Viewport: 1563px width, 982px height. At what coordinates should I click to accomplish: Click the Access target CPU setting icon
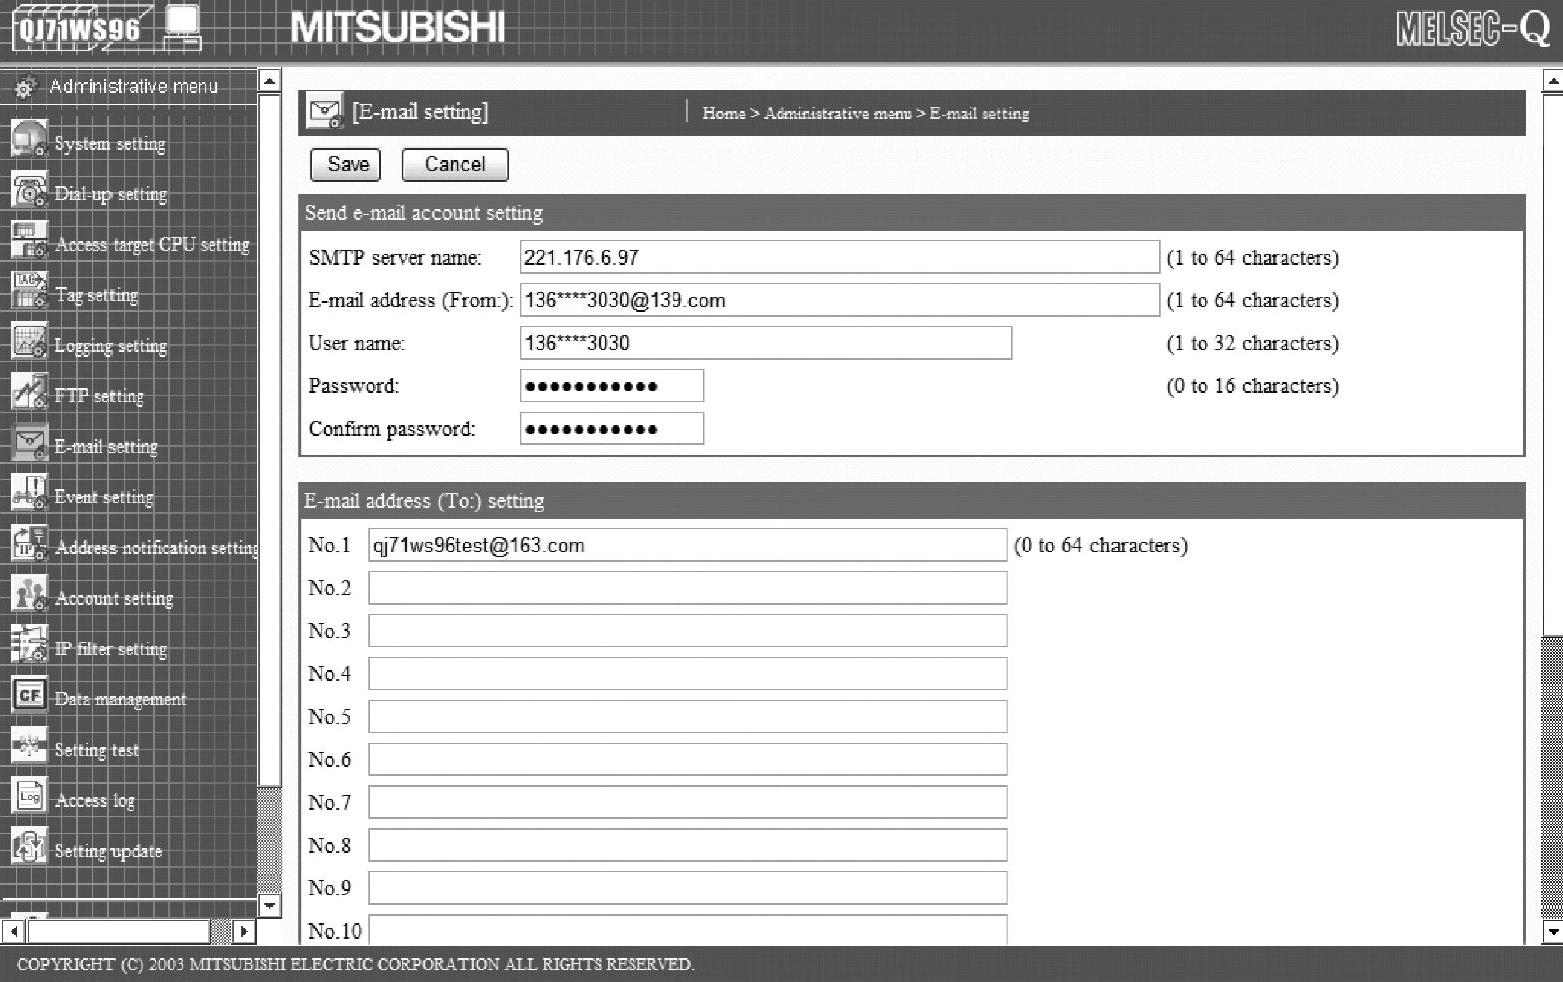29,240
